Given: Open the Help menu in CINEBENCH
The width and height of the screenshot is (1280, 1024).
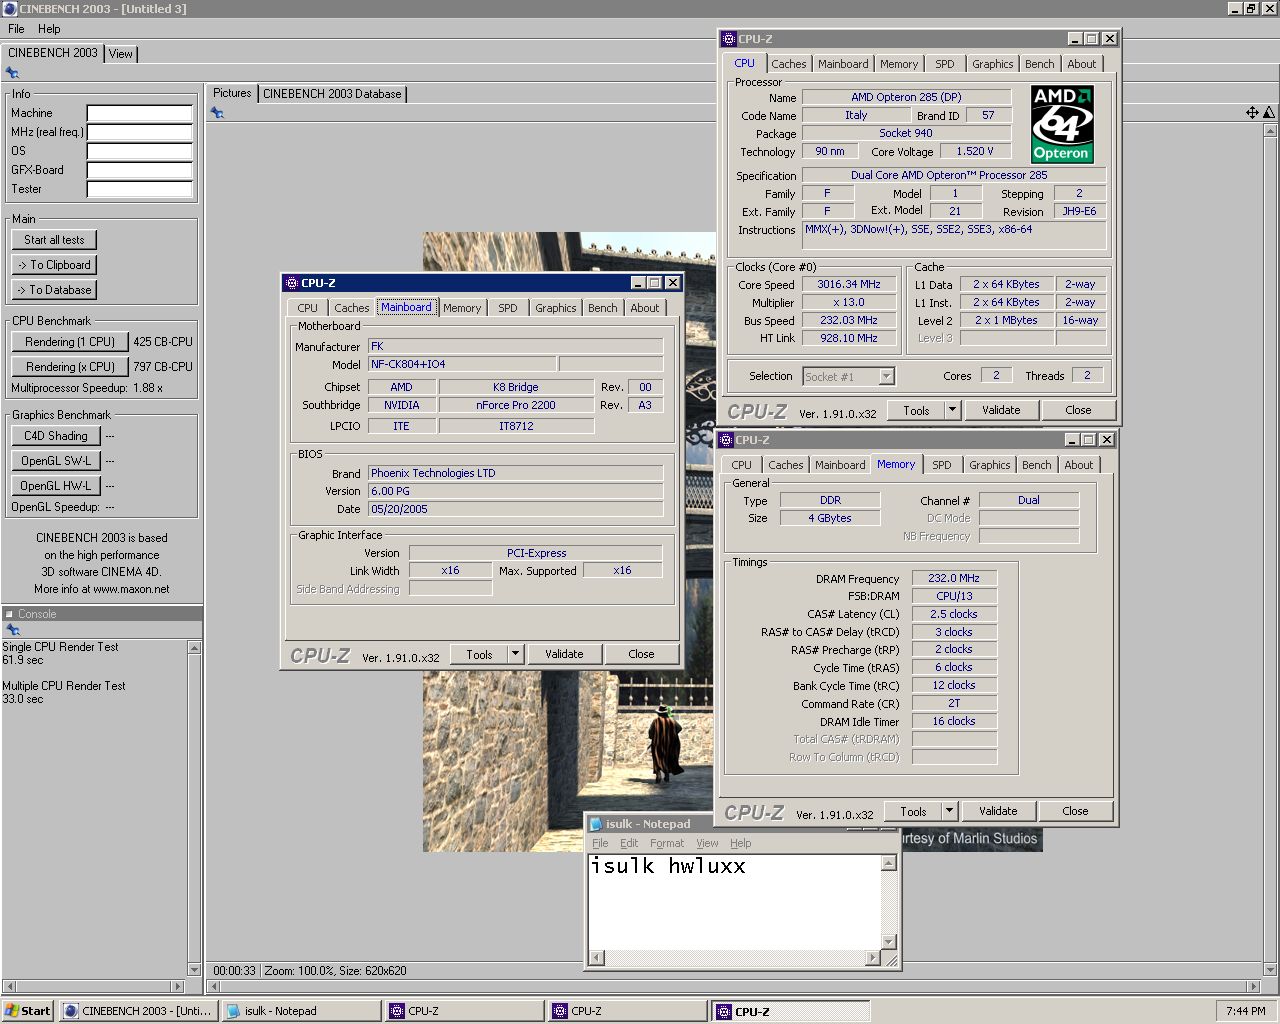Looking at the screenshot, I should point(49,29).
